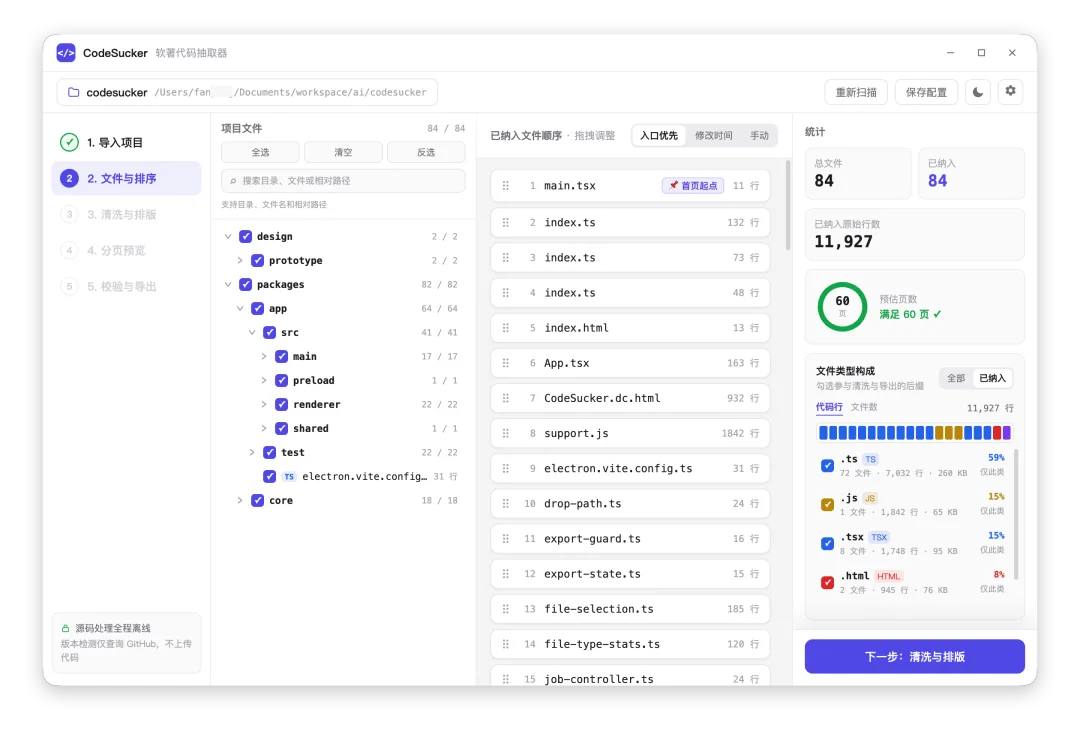
Task: Click drag handle of file-type-stats.ts row
Action: pos(506,644)
